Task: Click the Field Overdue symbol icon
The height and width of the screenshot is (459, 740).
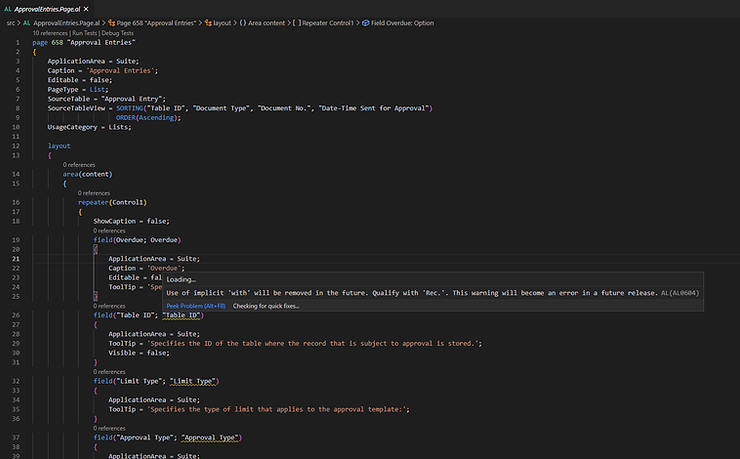Action: point(364,21)
